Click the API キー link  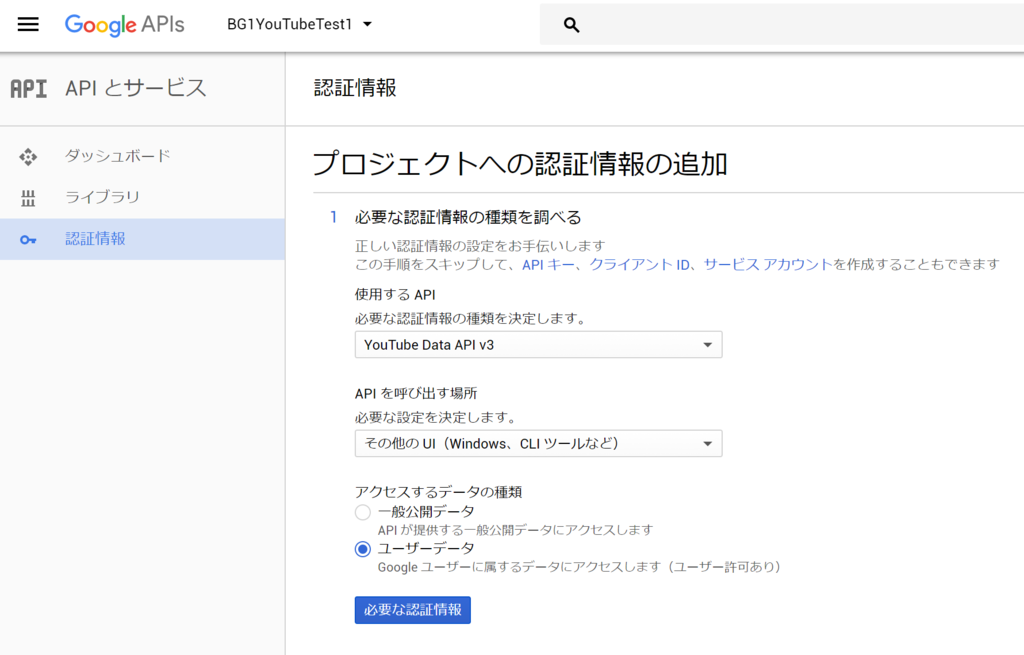[x=548, y=264]
